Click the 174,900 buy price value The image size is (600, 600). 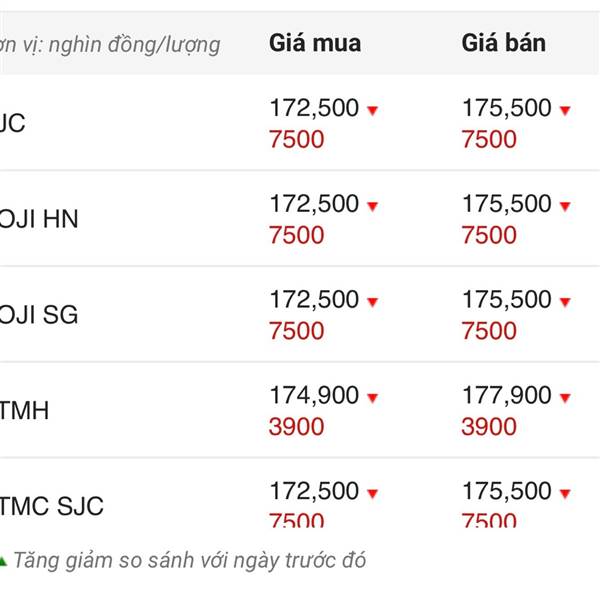(x=313, y=396)
